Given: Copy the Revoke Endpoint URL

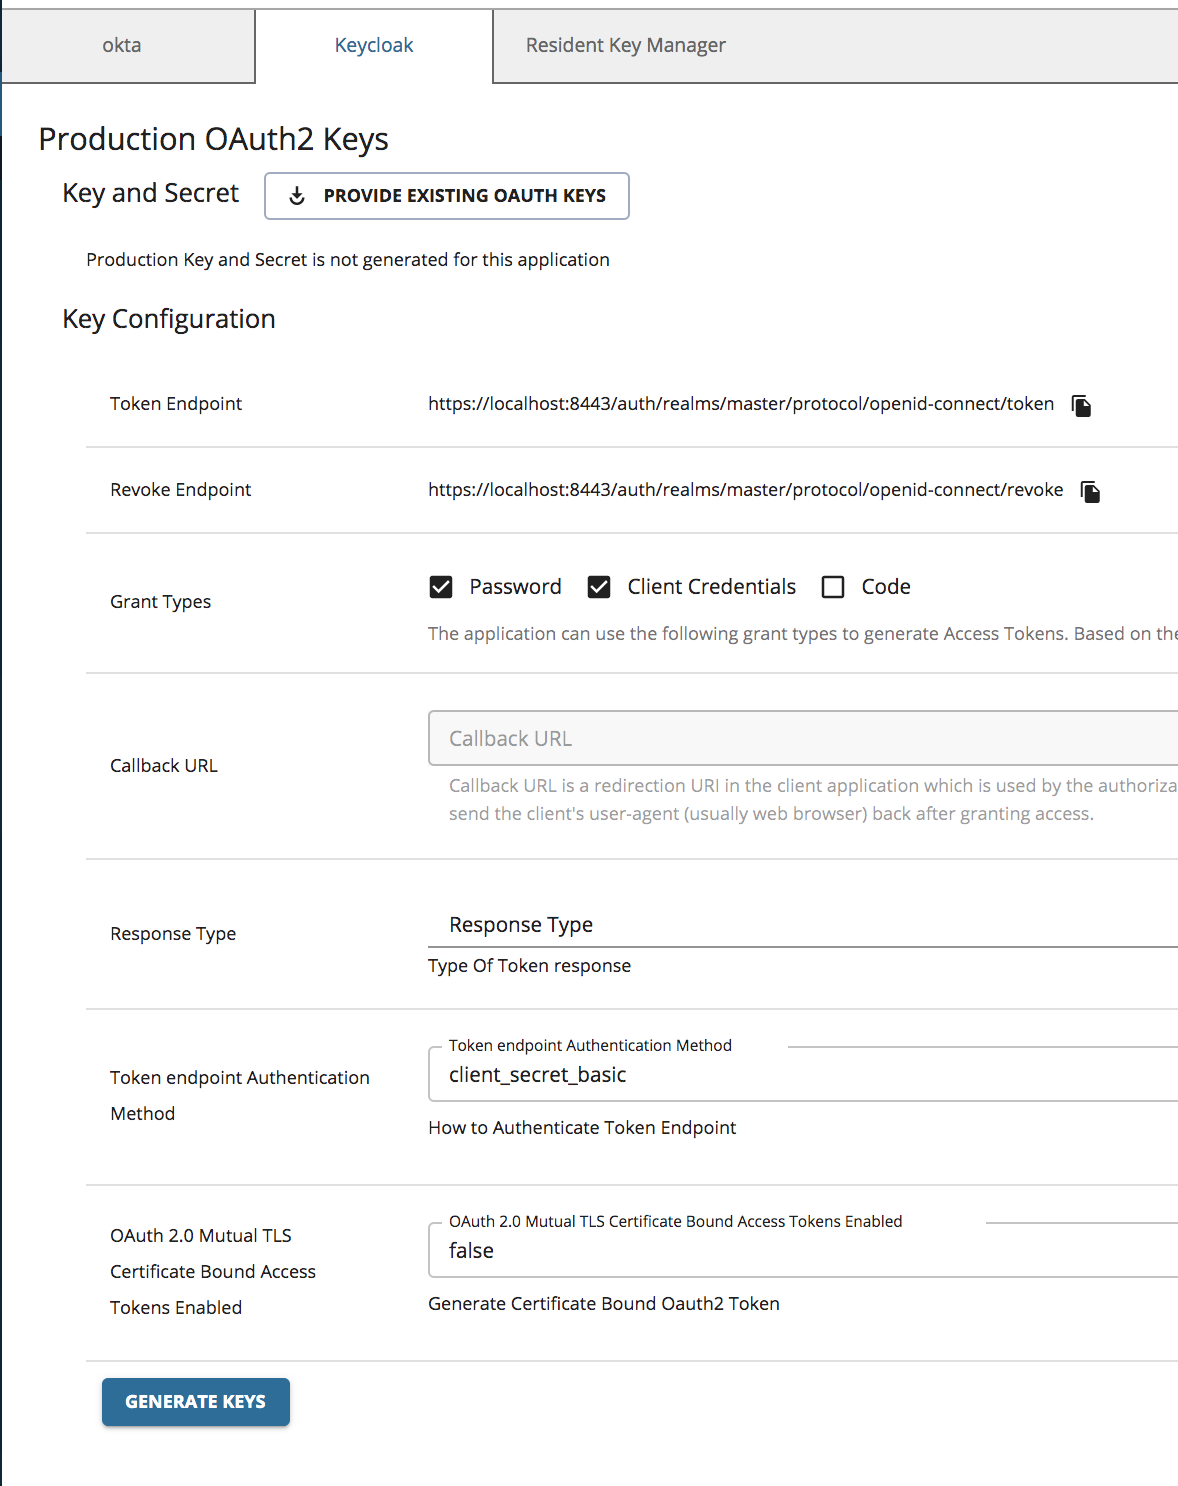Looking at the screenshot, I should coord(1090,491).
